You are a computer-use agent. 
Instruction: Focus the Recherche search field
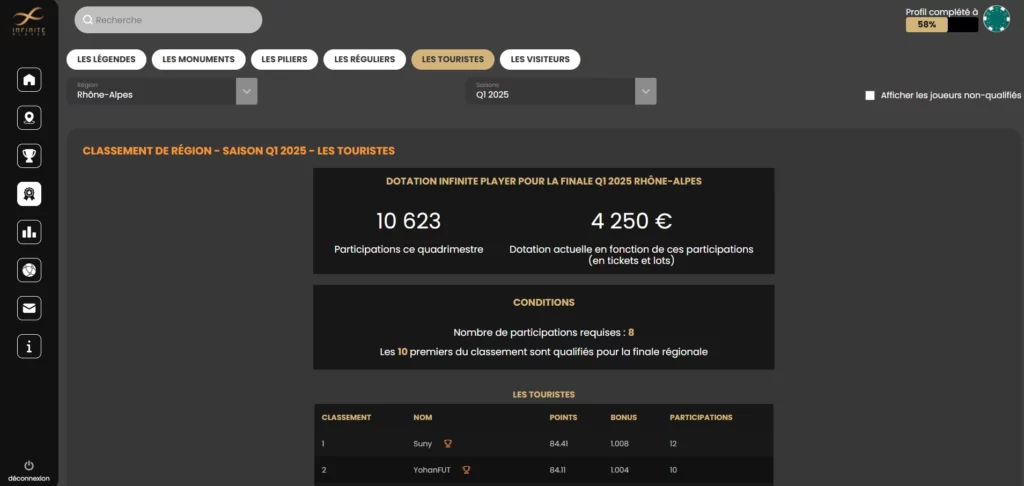click(x=168, y=20)
